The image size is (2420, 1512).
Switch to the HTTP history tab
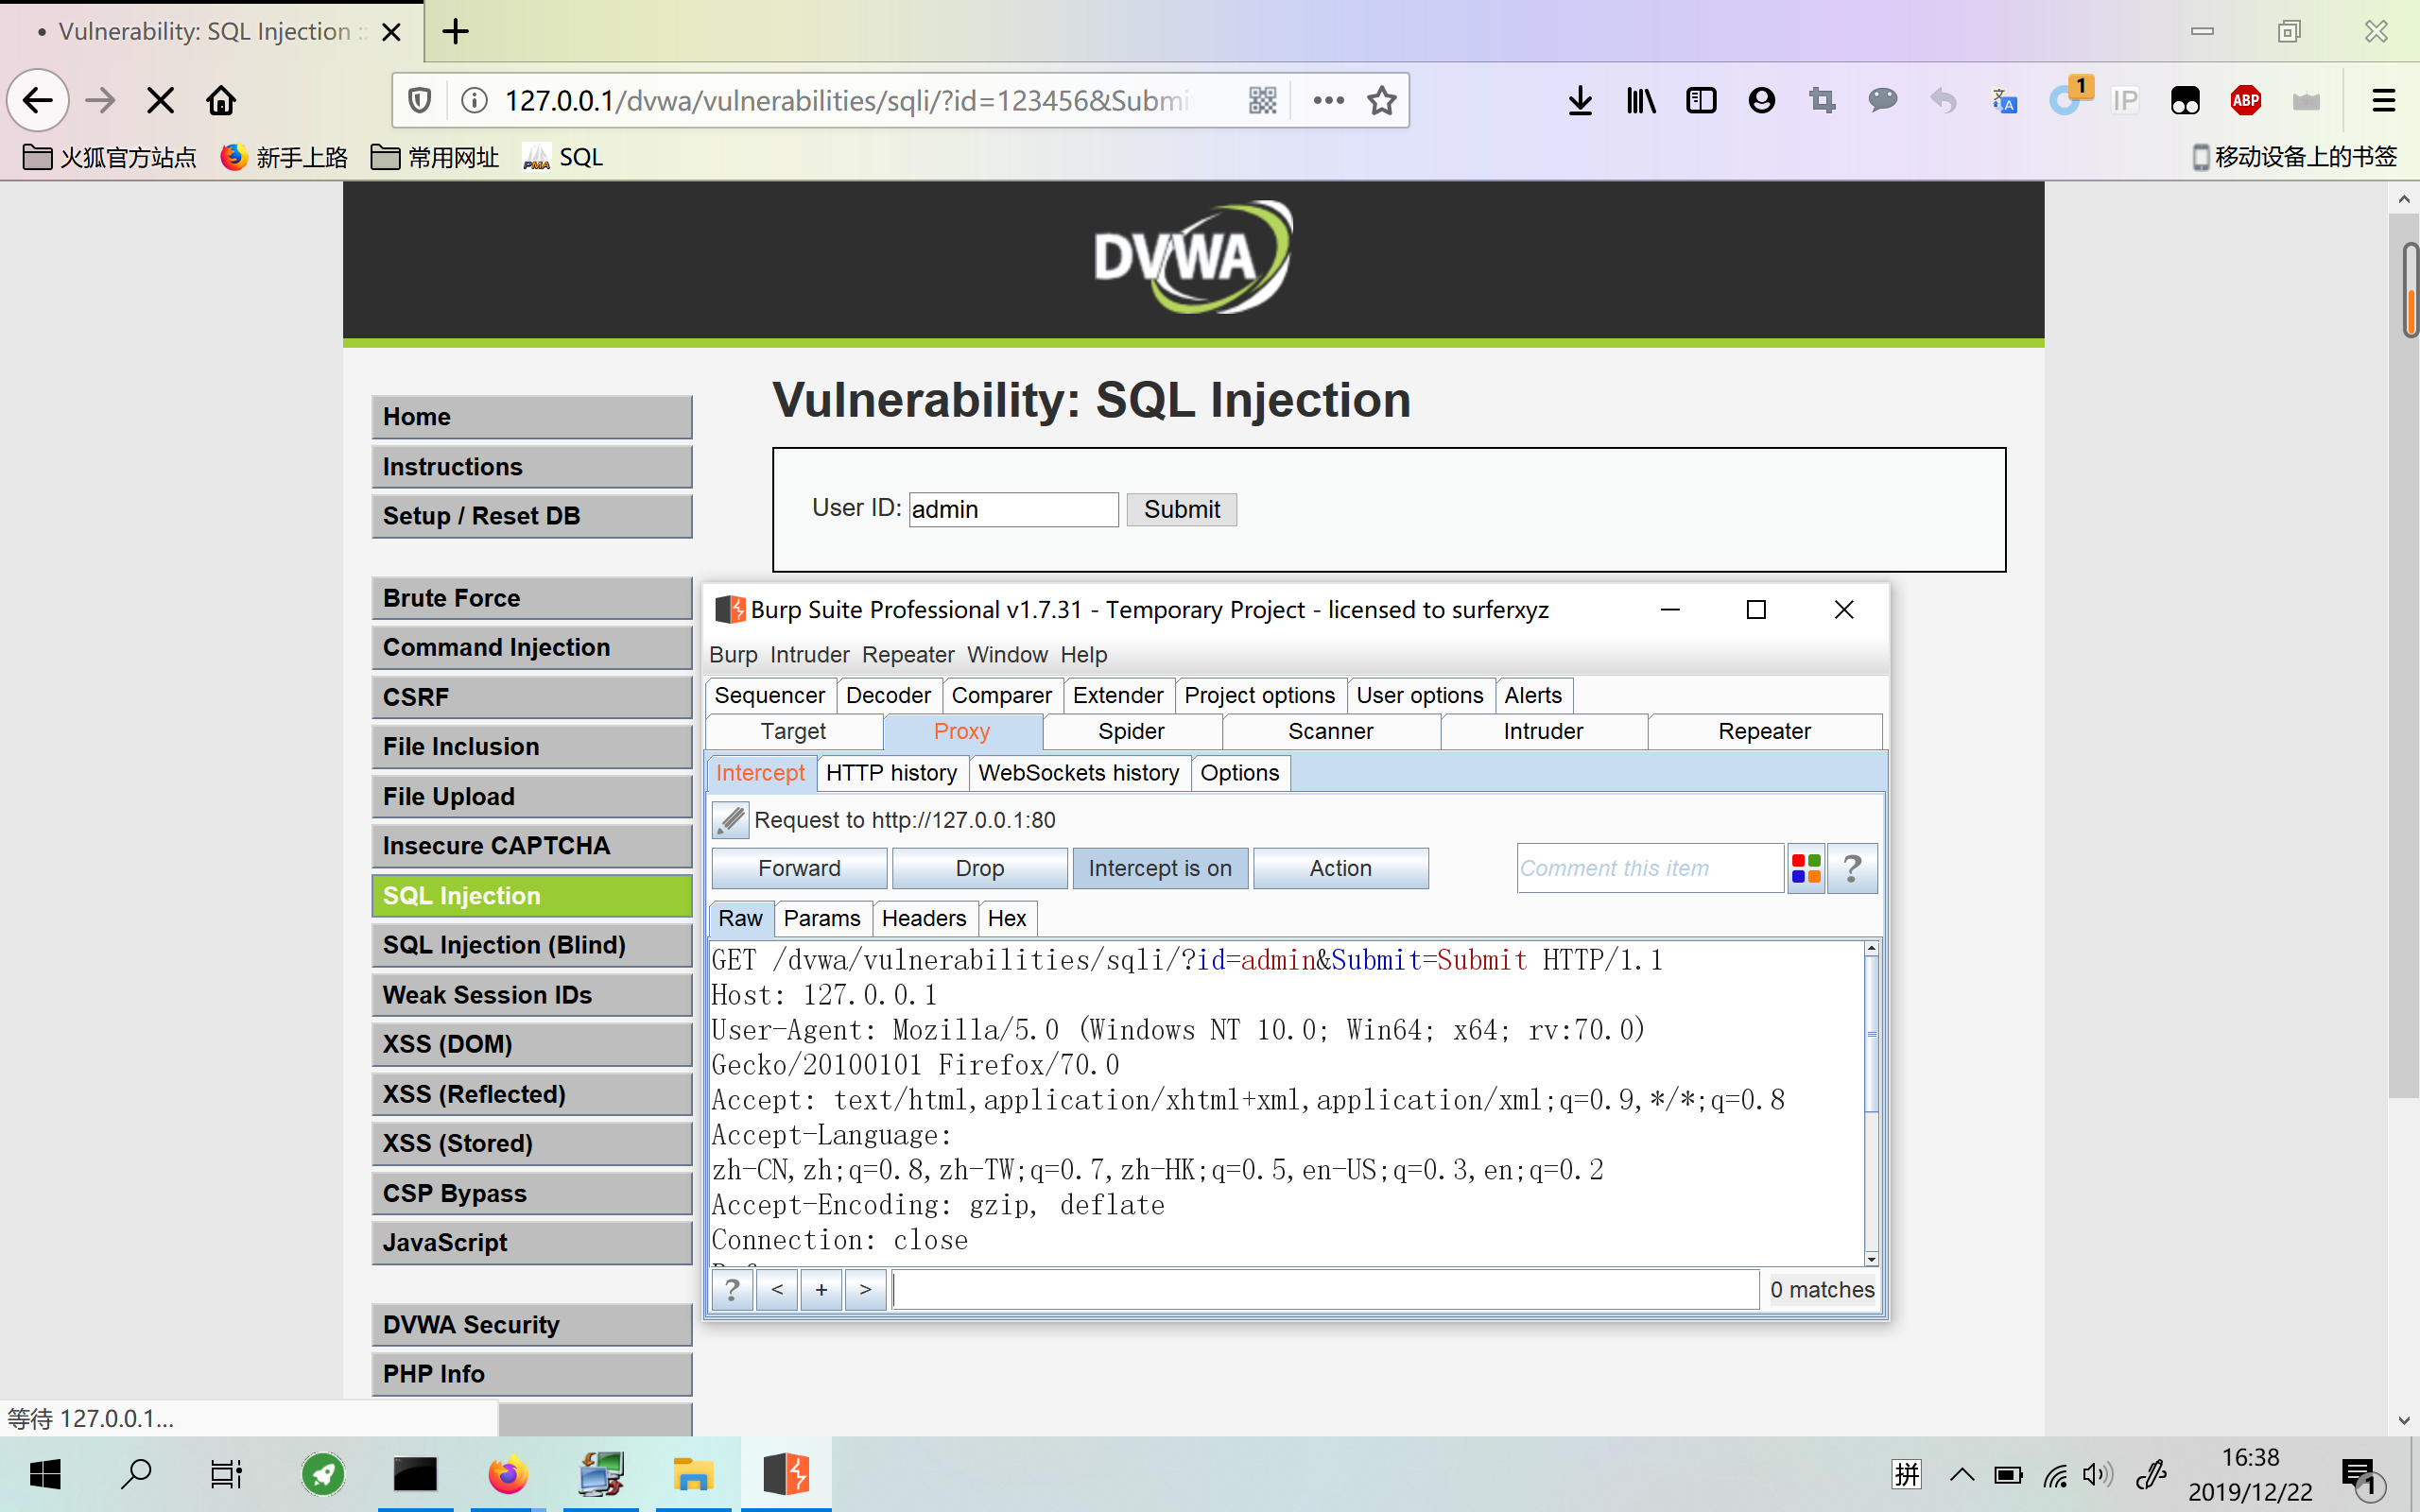[891, 773]
